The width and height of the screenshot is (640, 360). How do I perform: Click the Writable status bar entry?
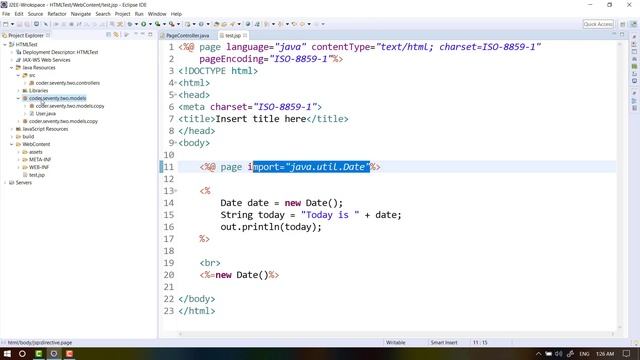(396, 343)
